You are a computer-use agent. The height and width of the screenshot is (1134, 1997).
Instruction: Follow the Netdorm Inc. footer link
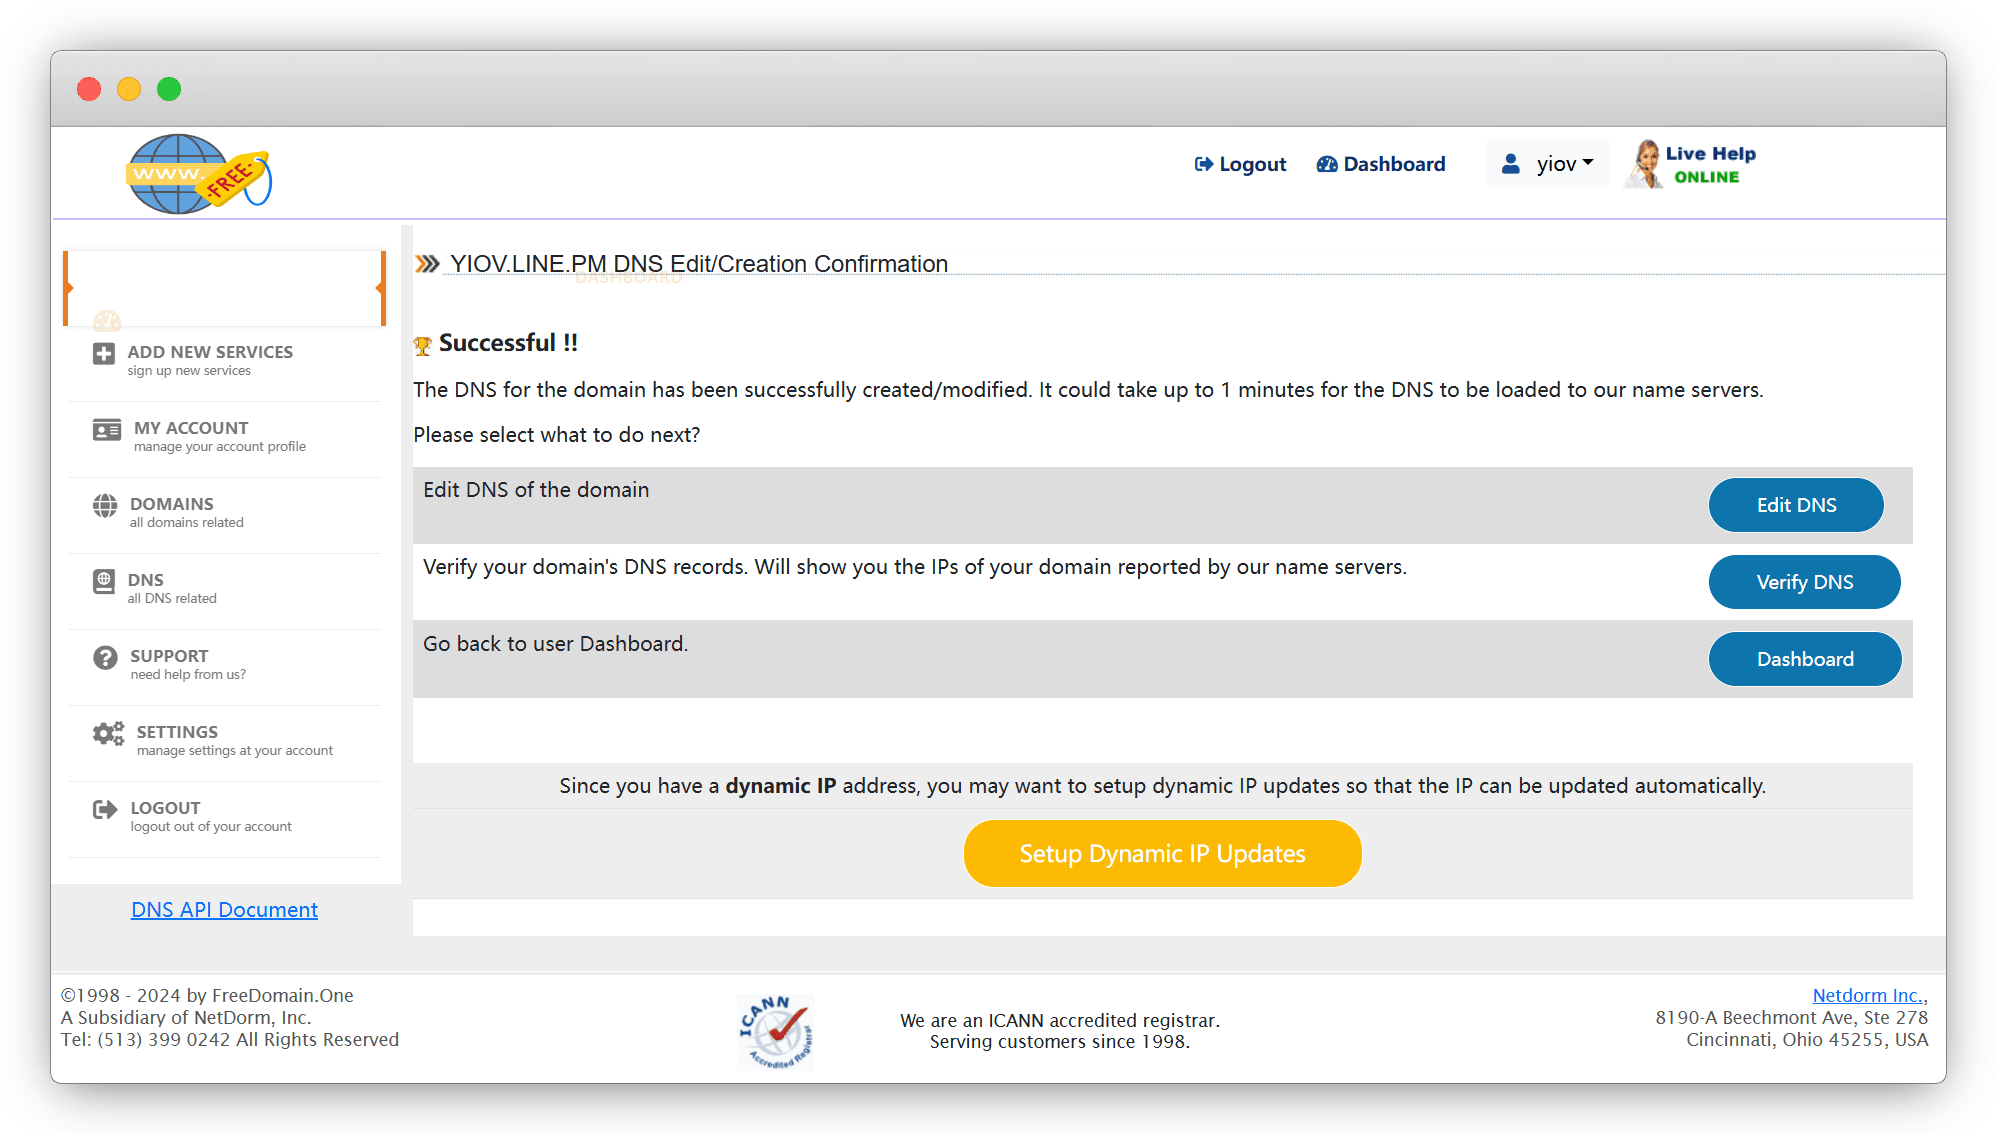(x=1867, y=995)
